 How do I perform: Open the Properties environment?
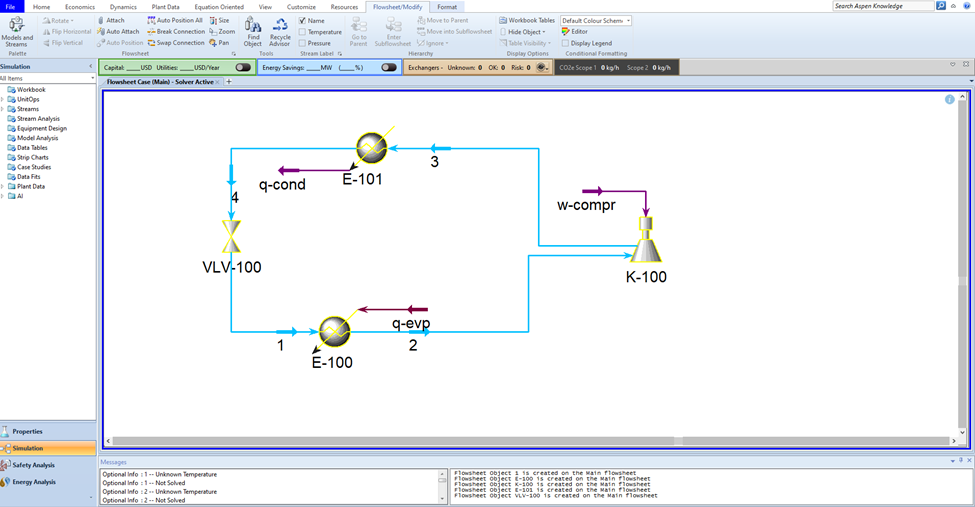click(x=48, y=431)
